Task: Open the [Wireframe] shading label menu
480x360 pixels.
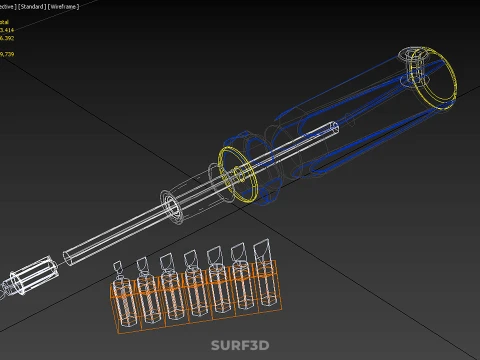Action: click(63, 7)
